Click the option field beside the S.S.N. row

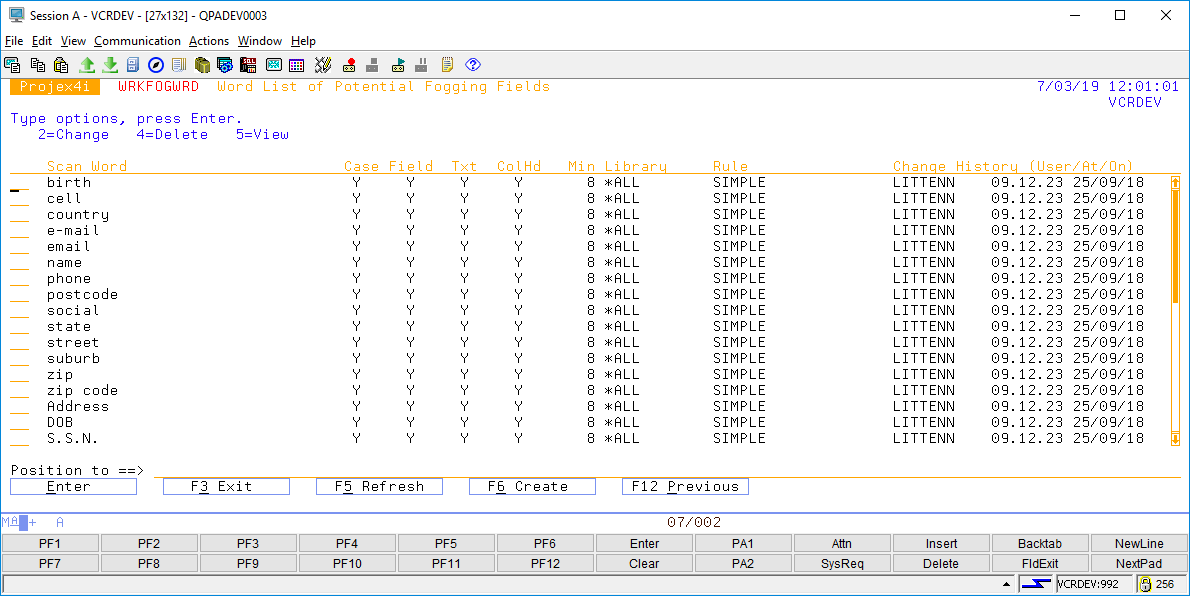(20, 439)
